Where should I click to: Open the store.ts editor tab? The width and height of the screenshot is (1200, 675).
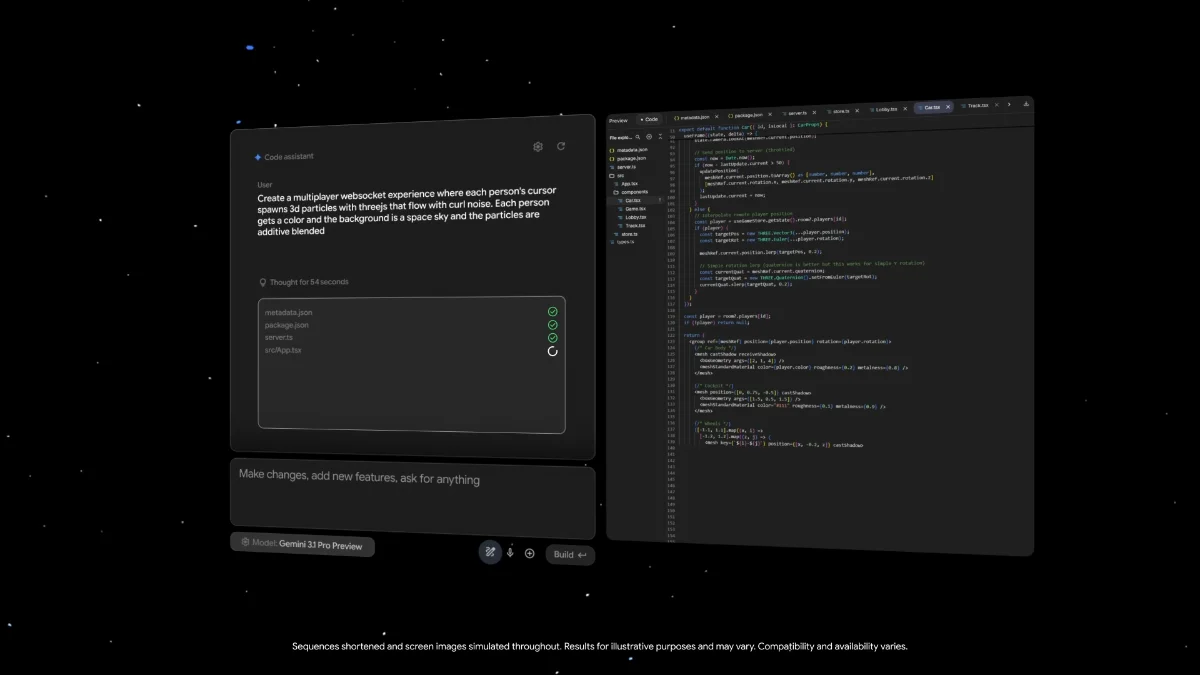point(838,111)
